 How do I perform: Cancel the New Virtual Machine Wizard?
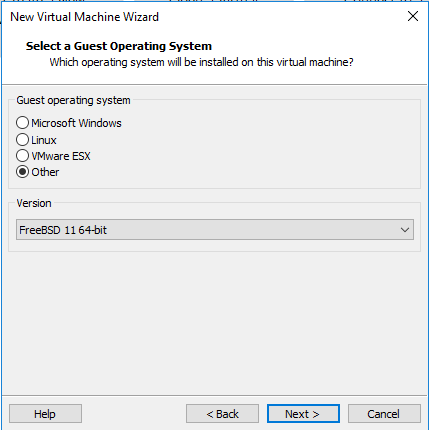(x=384, y=414)
